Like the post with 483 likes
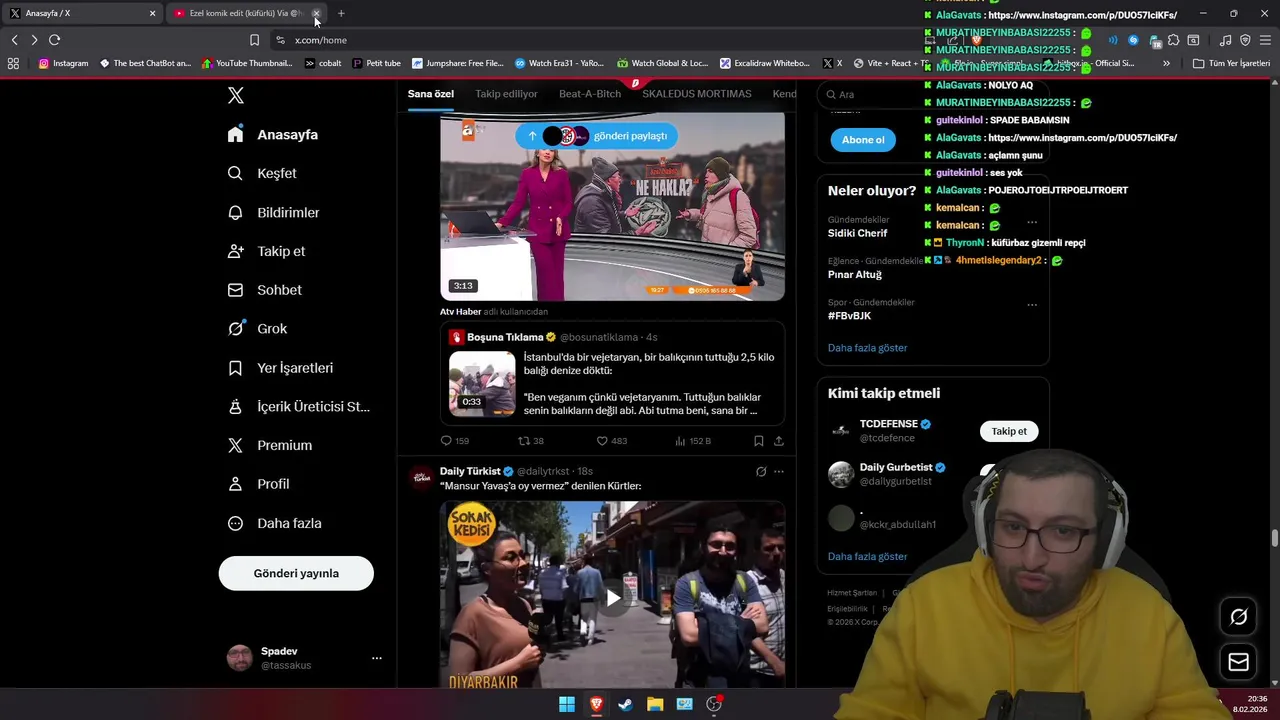Screen dimensions: 1280x720 coord(611,441)
